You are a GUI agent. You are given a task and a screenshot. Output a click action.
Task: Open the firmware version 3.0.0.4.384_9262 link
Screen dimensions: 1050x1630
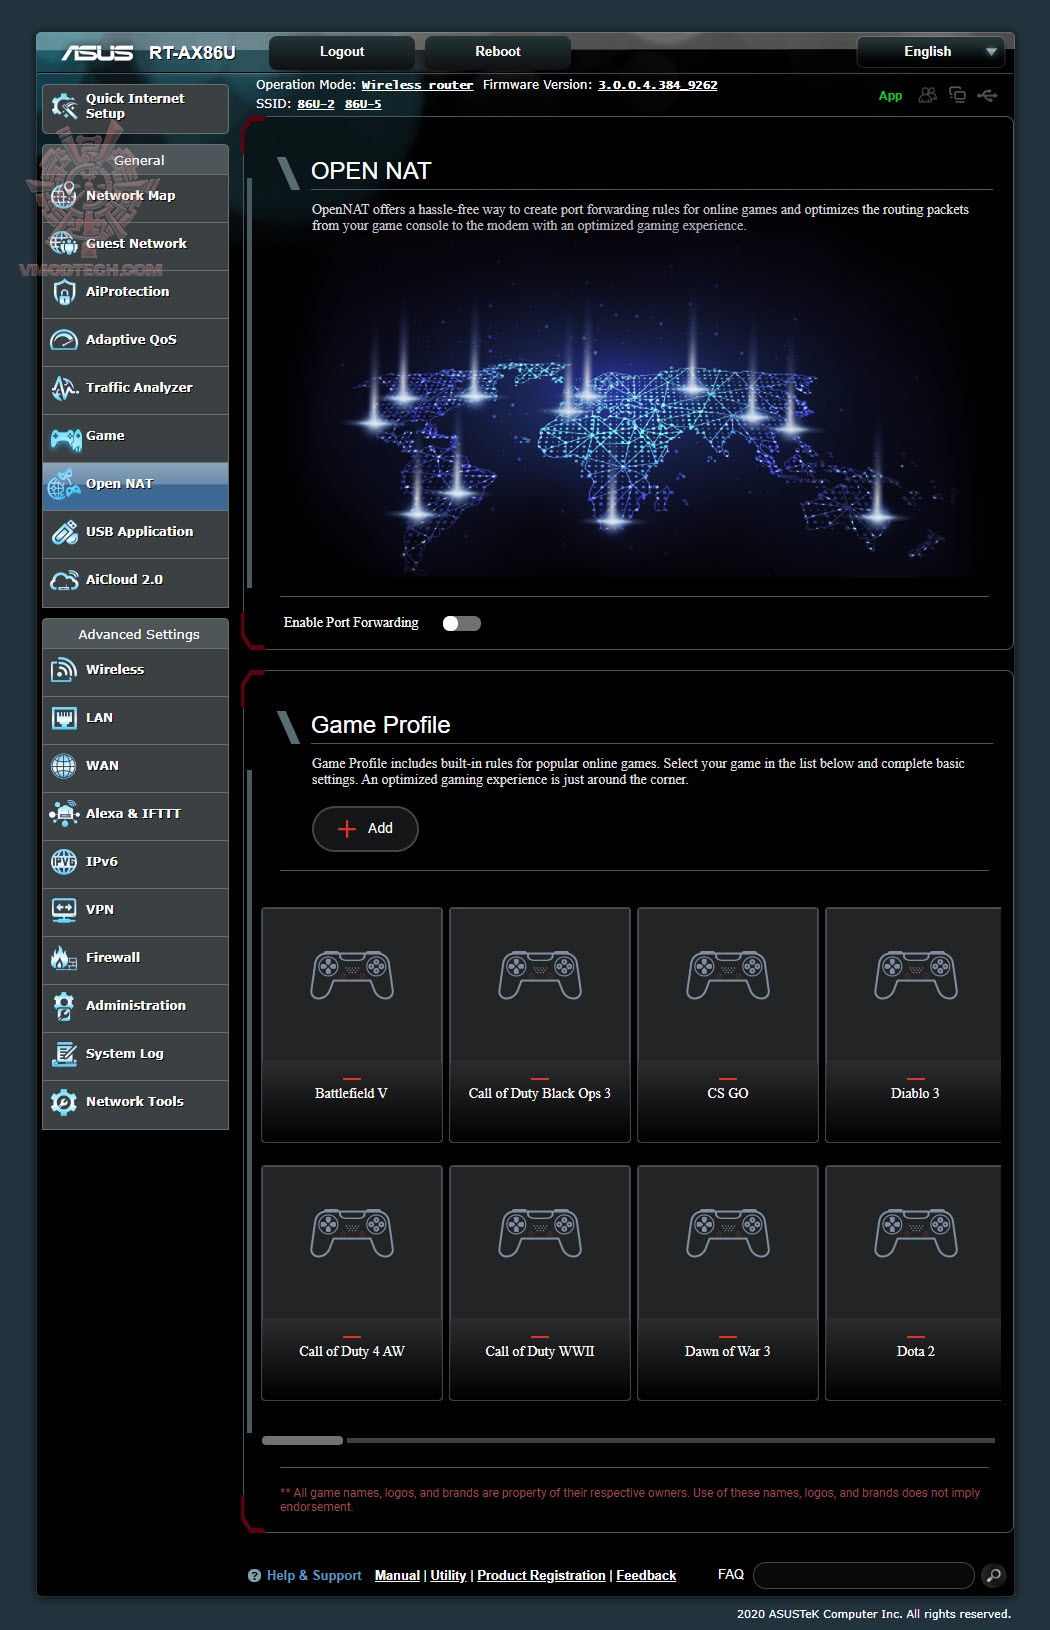click(657, 85)
